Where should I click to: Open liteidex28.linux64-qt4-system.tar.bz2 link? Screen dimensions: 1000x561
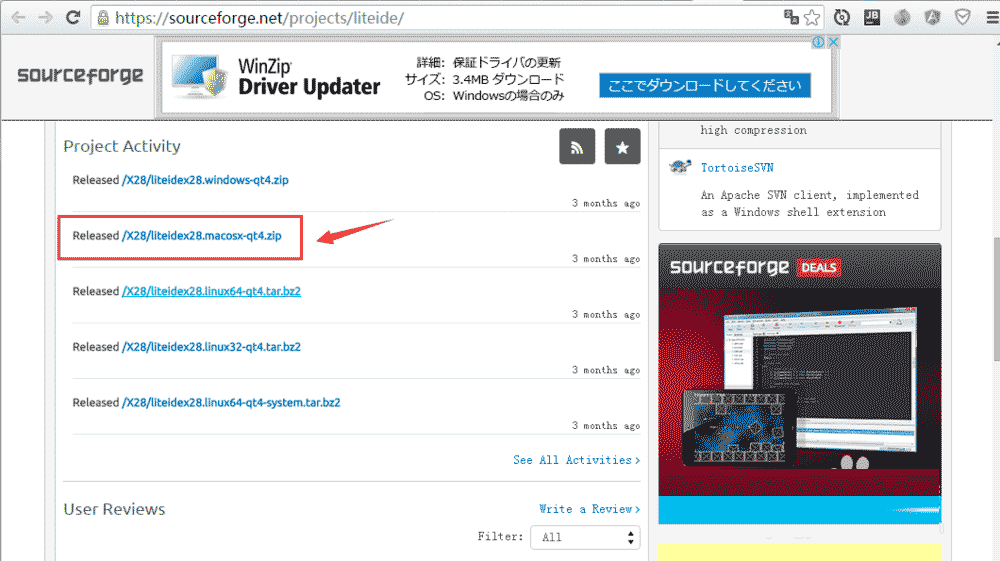point(231,402)
